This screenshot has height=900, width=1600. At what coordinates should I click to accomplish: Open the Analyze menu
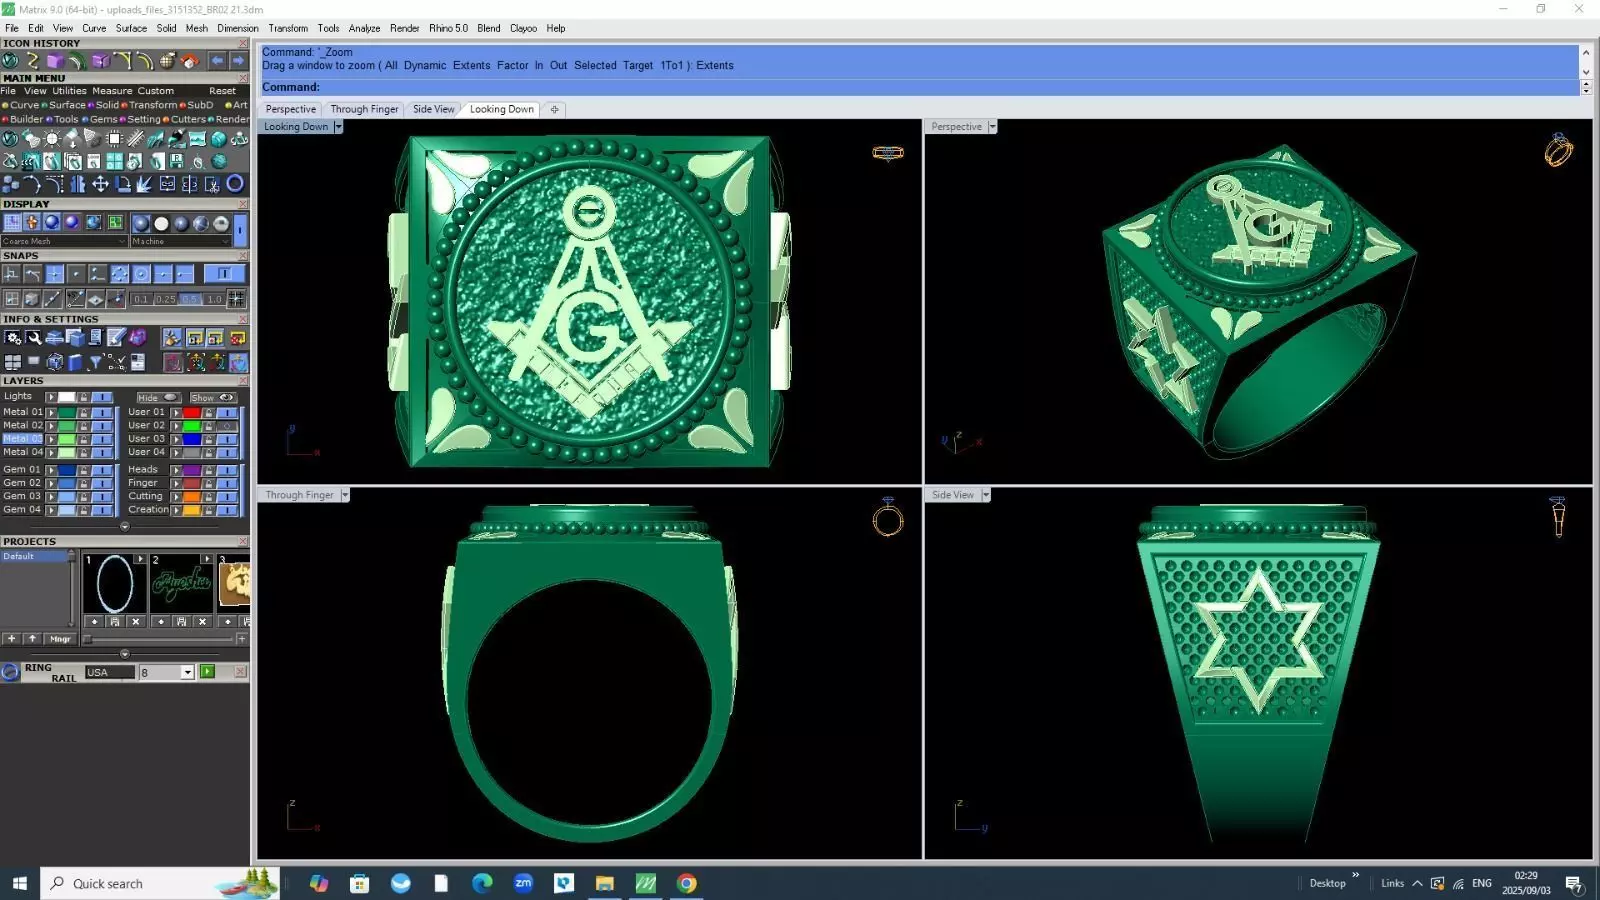364,28
